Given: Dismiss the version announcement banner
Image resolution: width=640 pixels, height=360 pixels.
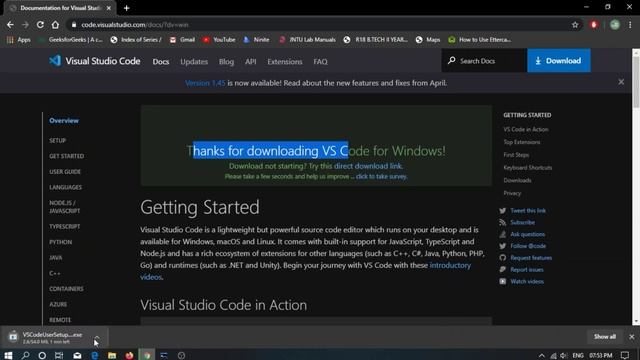Looking at the screenshot, I should [x=621, y=82].
